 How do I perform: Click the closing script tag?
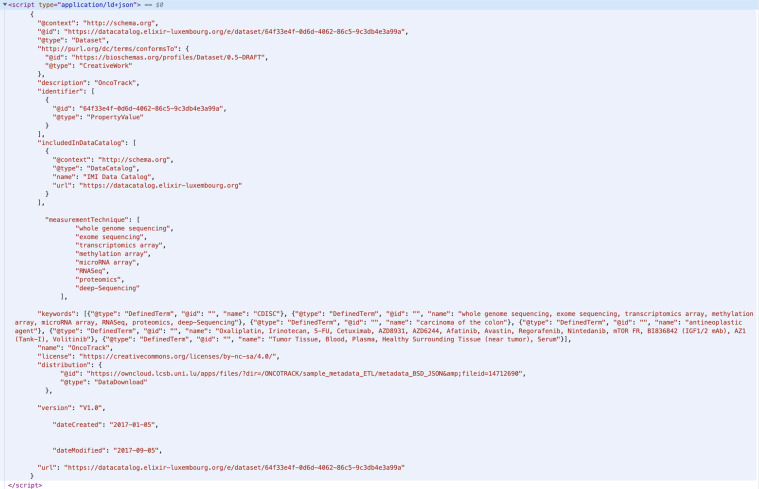click(x=25, y=485)
